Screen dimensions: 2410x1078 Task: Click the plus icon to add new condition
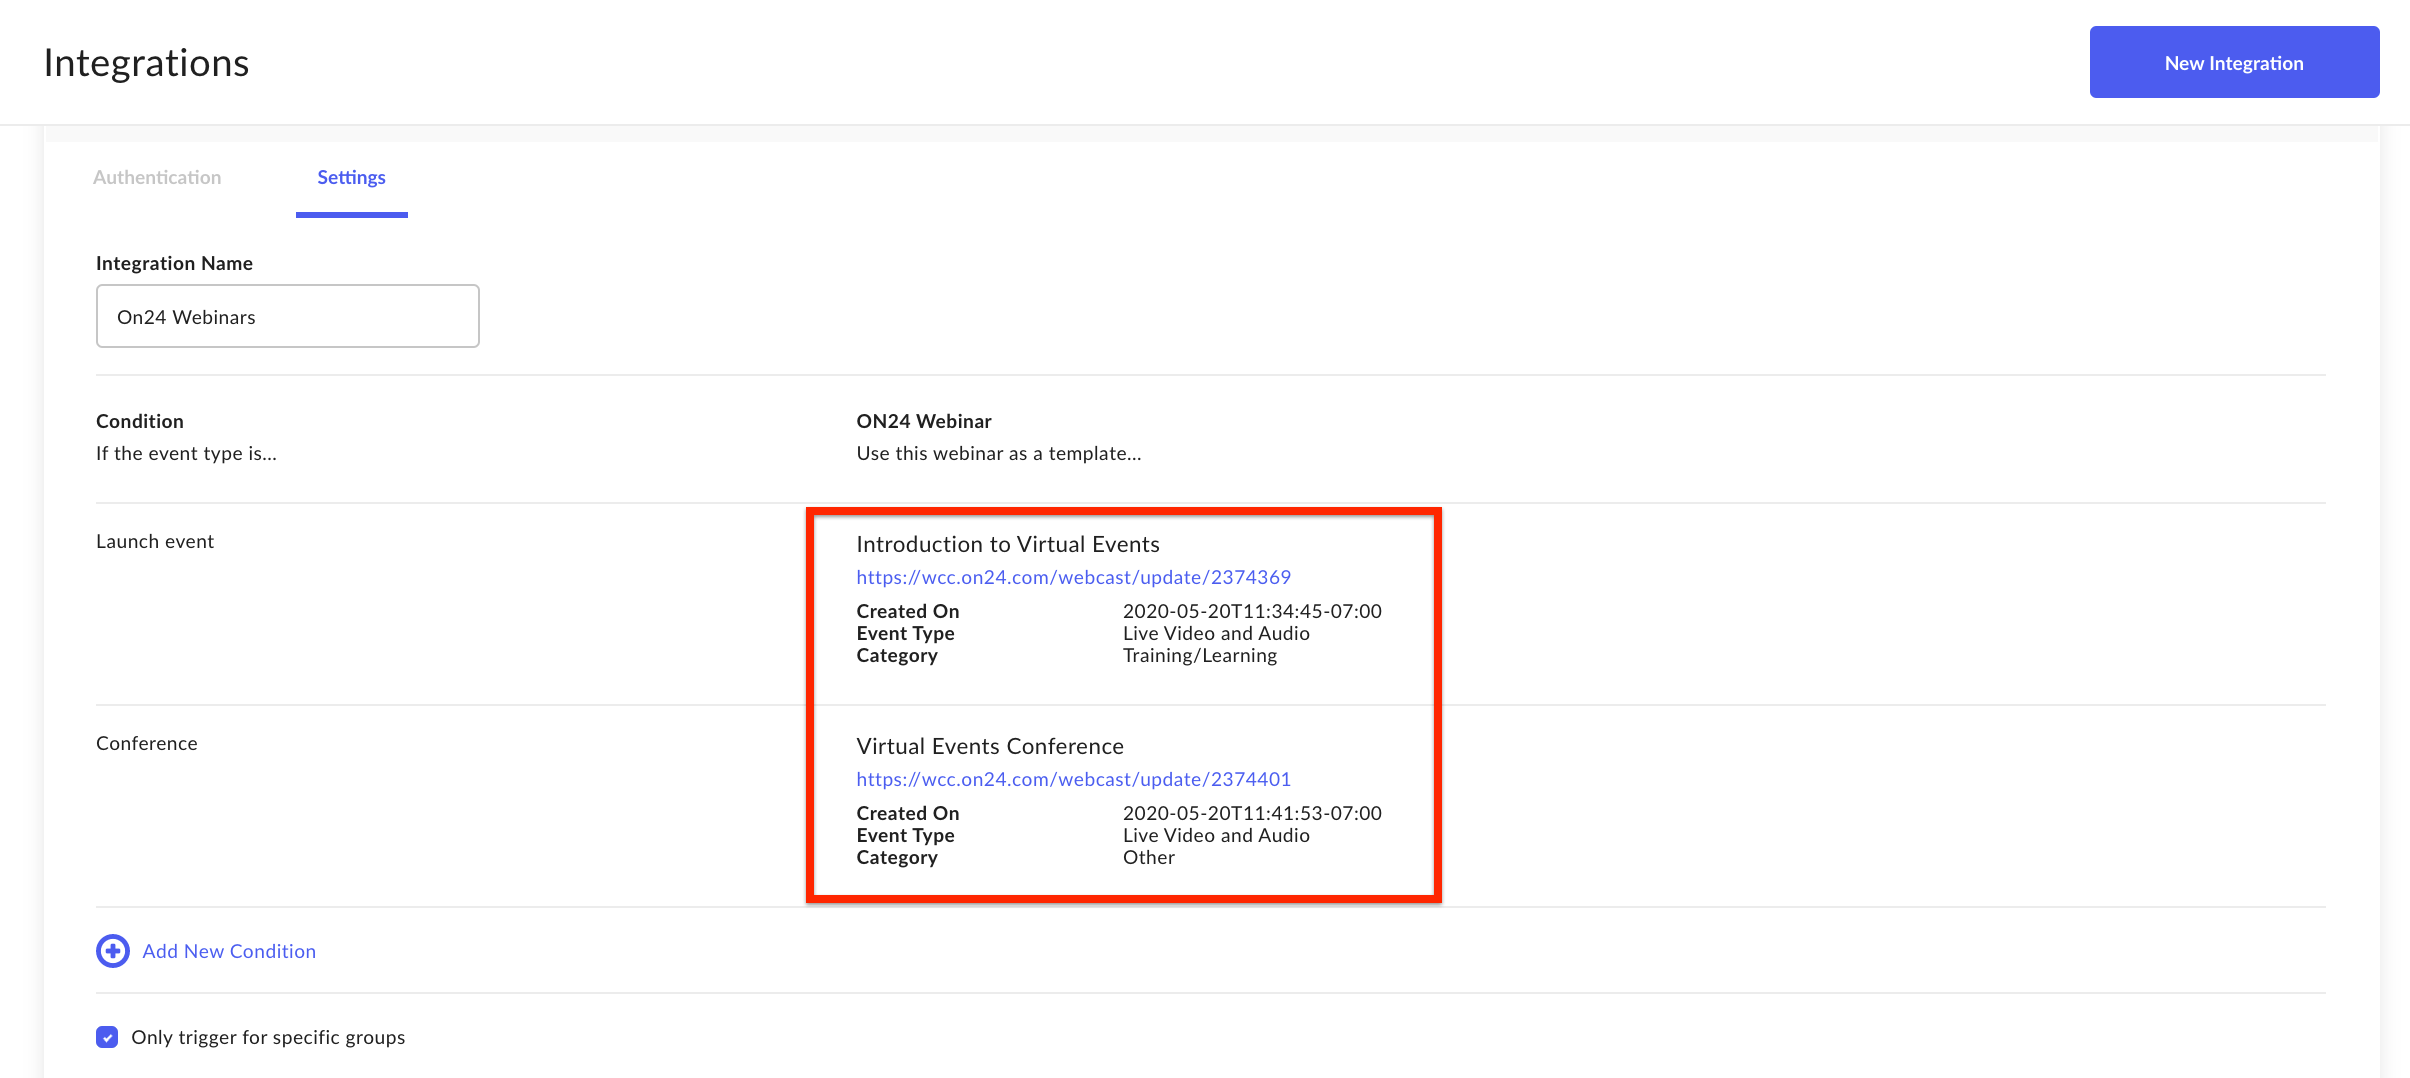(111, 951)
